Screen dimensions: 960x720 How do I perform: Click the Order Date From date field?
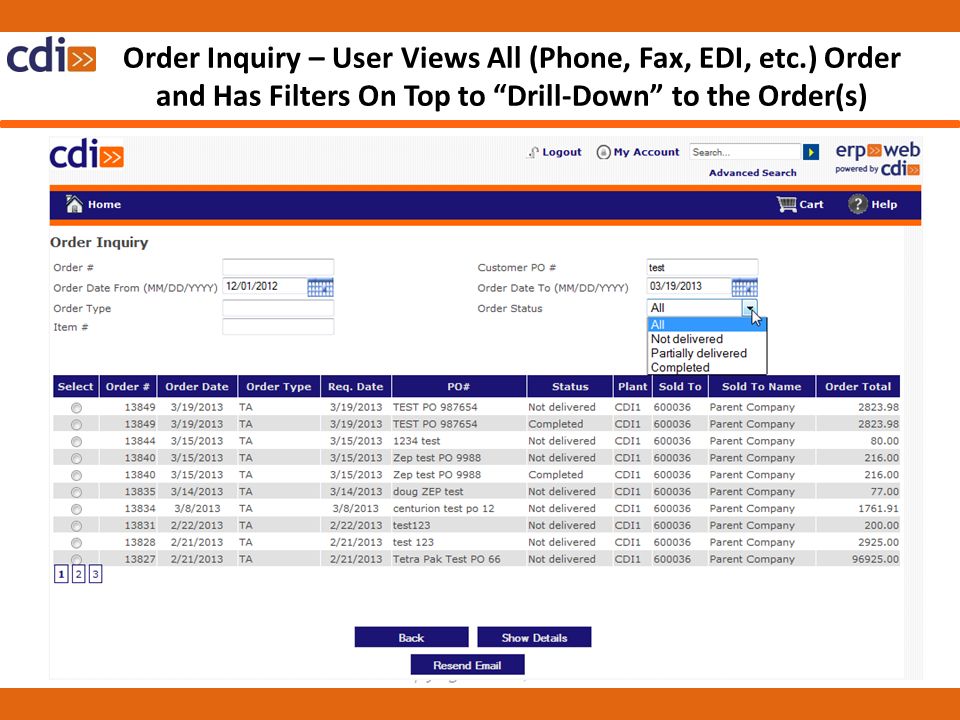(x=264, y=287)
